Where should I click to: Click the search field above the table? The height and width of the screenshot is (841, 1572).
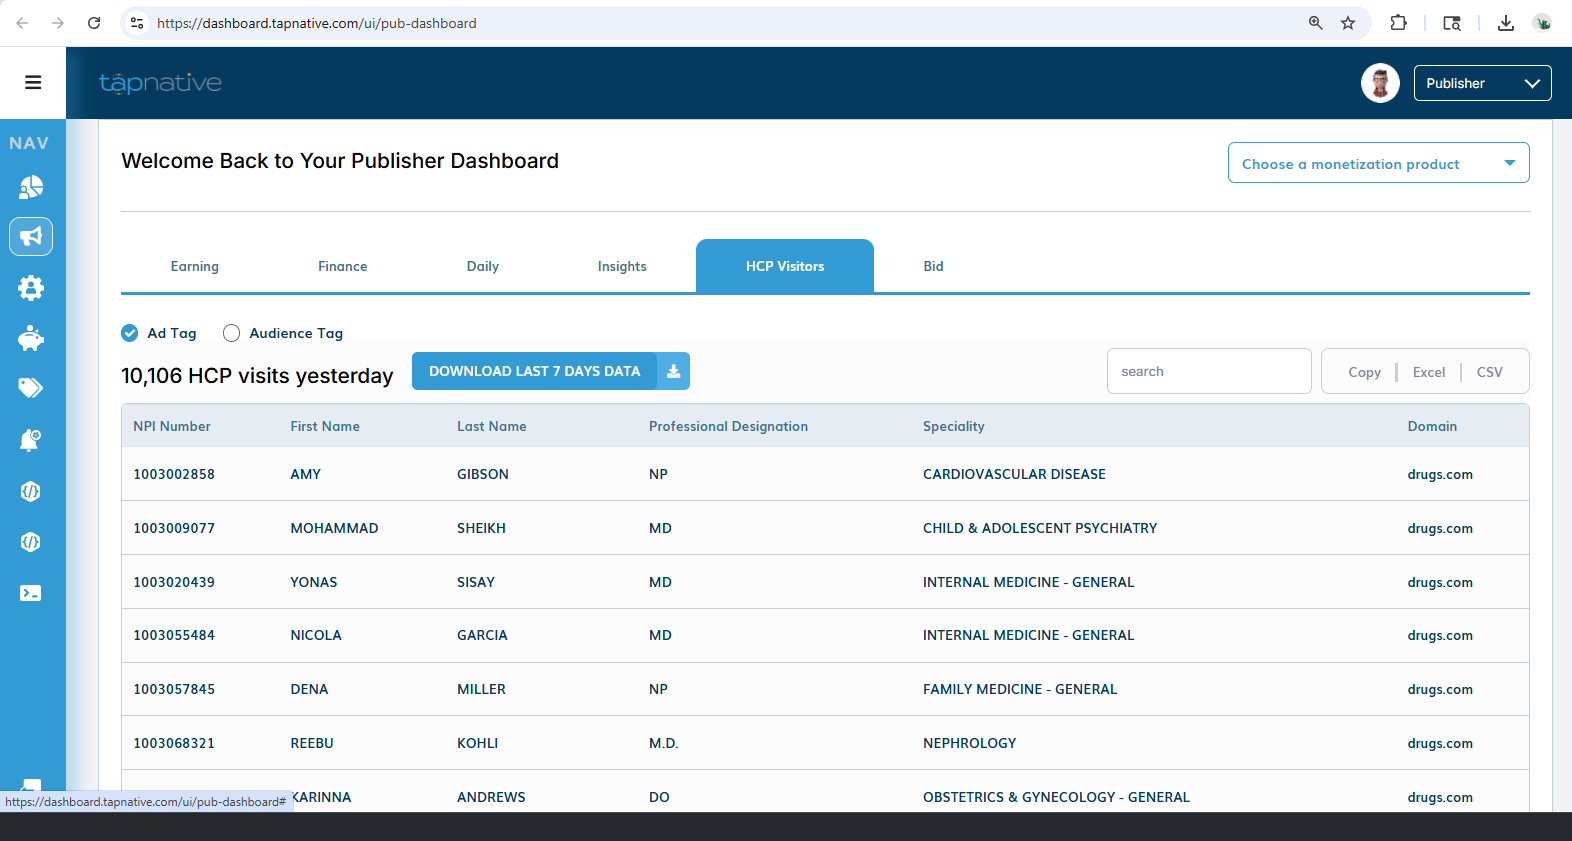tap(1208, 371)
